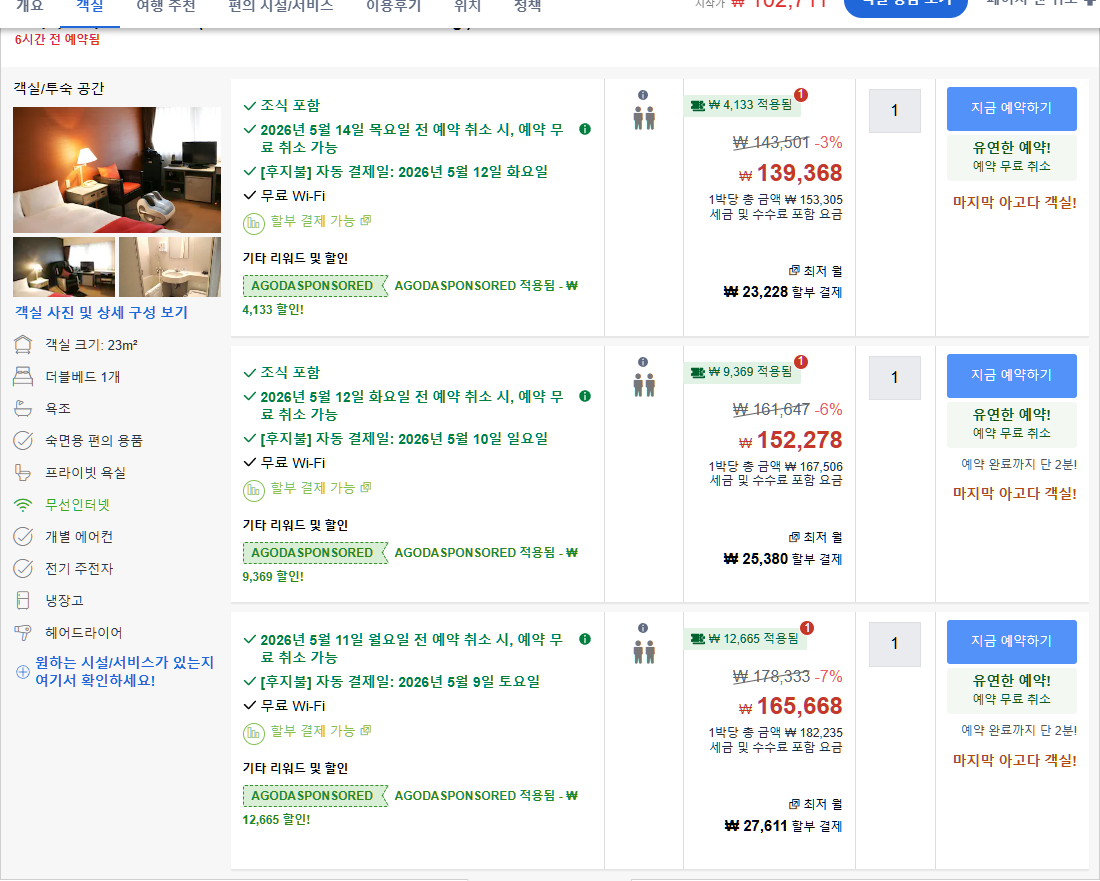The width and height of the screenshot is (1100, 881).
Task: Click two-guest icon in 165,668 offer
Action: click(x=644, y=652)
